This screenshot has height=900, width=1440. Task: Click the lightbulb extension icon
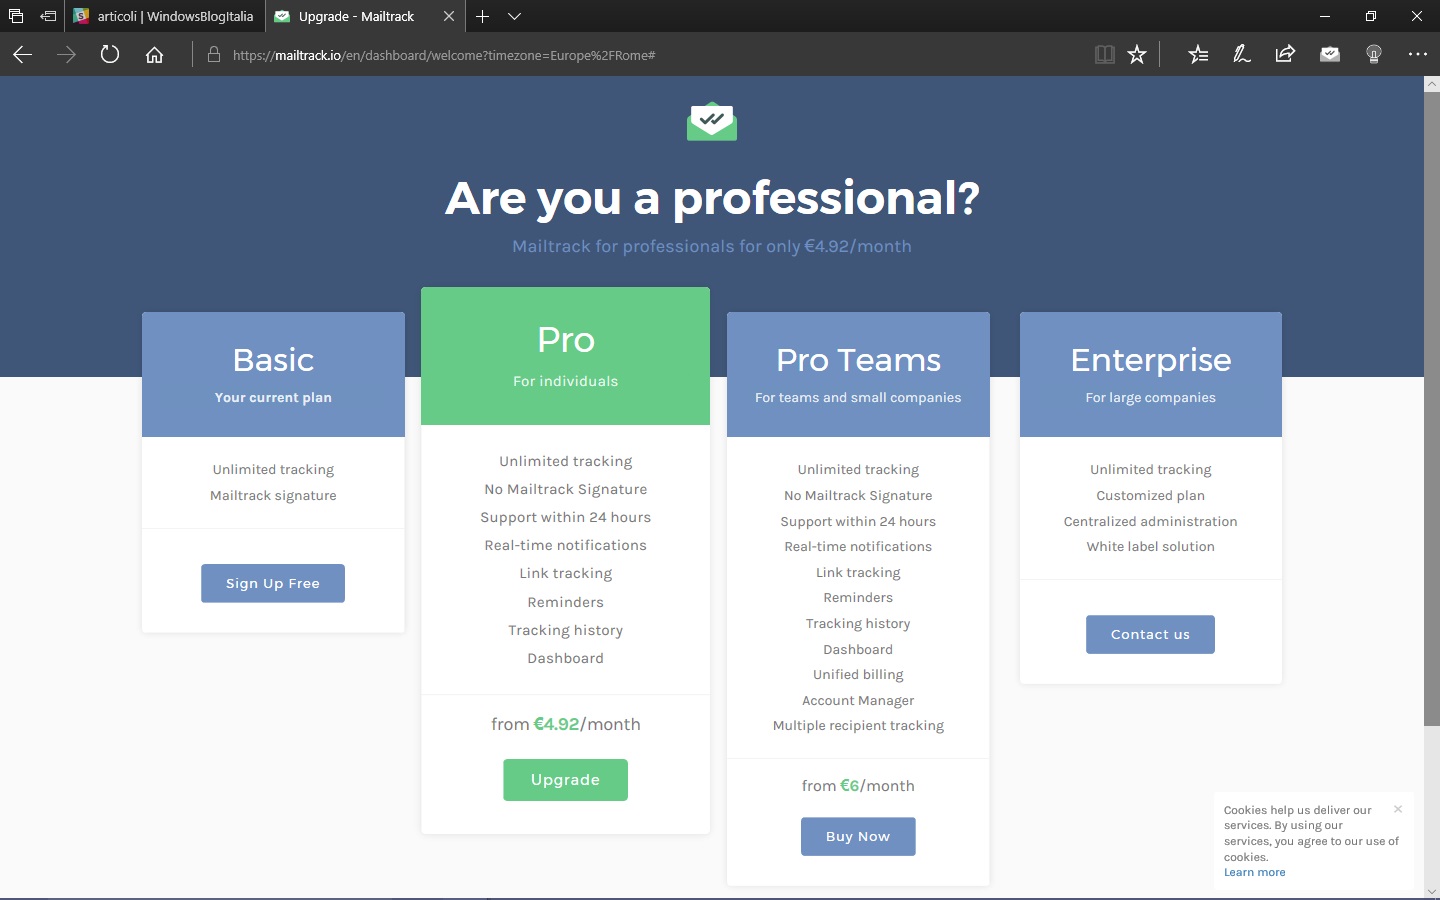click(1373, 55)
